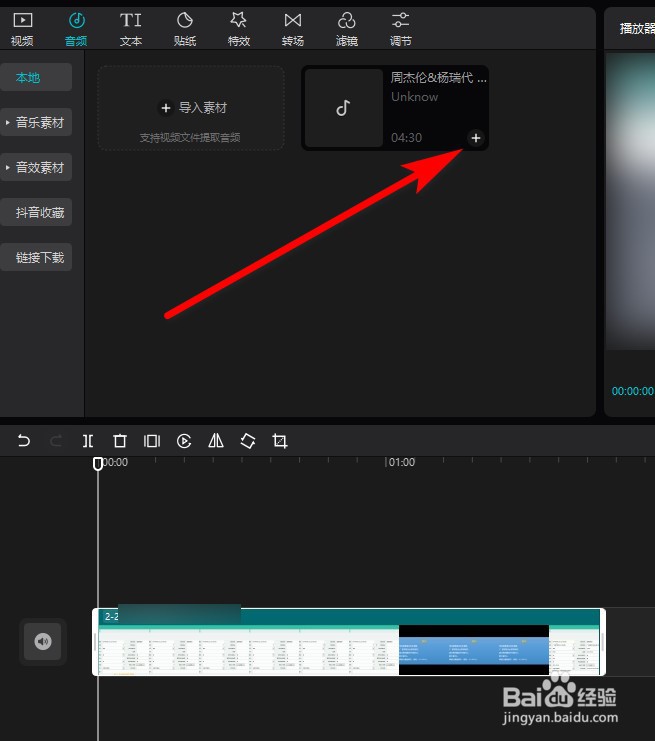The height and width of the screenshot is (741, 655).
Task: Select the 音频 (Audio) tab
Action: coord(76,29)
